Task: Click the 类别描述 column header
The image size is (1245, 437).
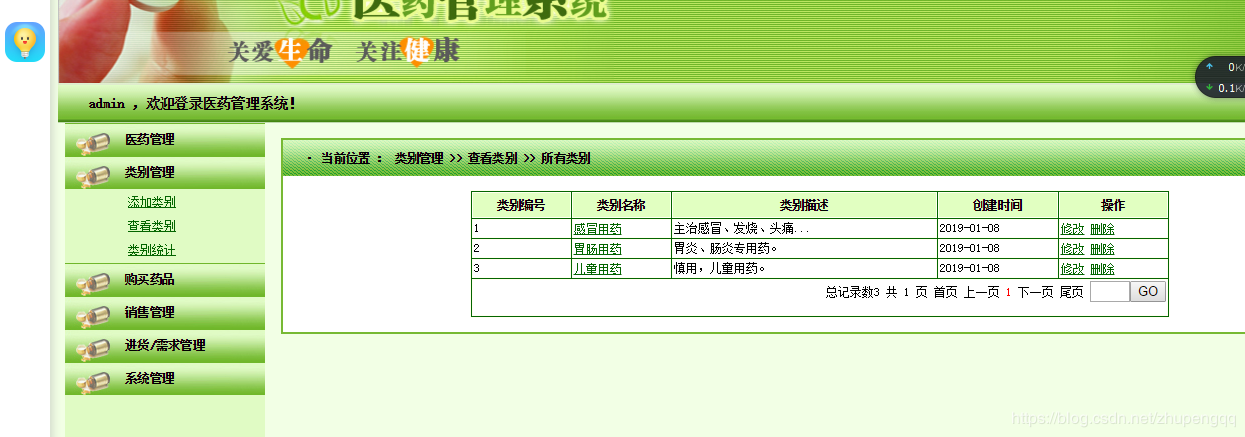Action: coord(804,205)
